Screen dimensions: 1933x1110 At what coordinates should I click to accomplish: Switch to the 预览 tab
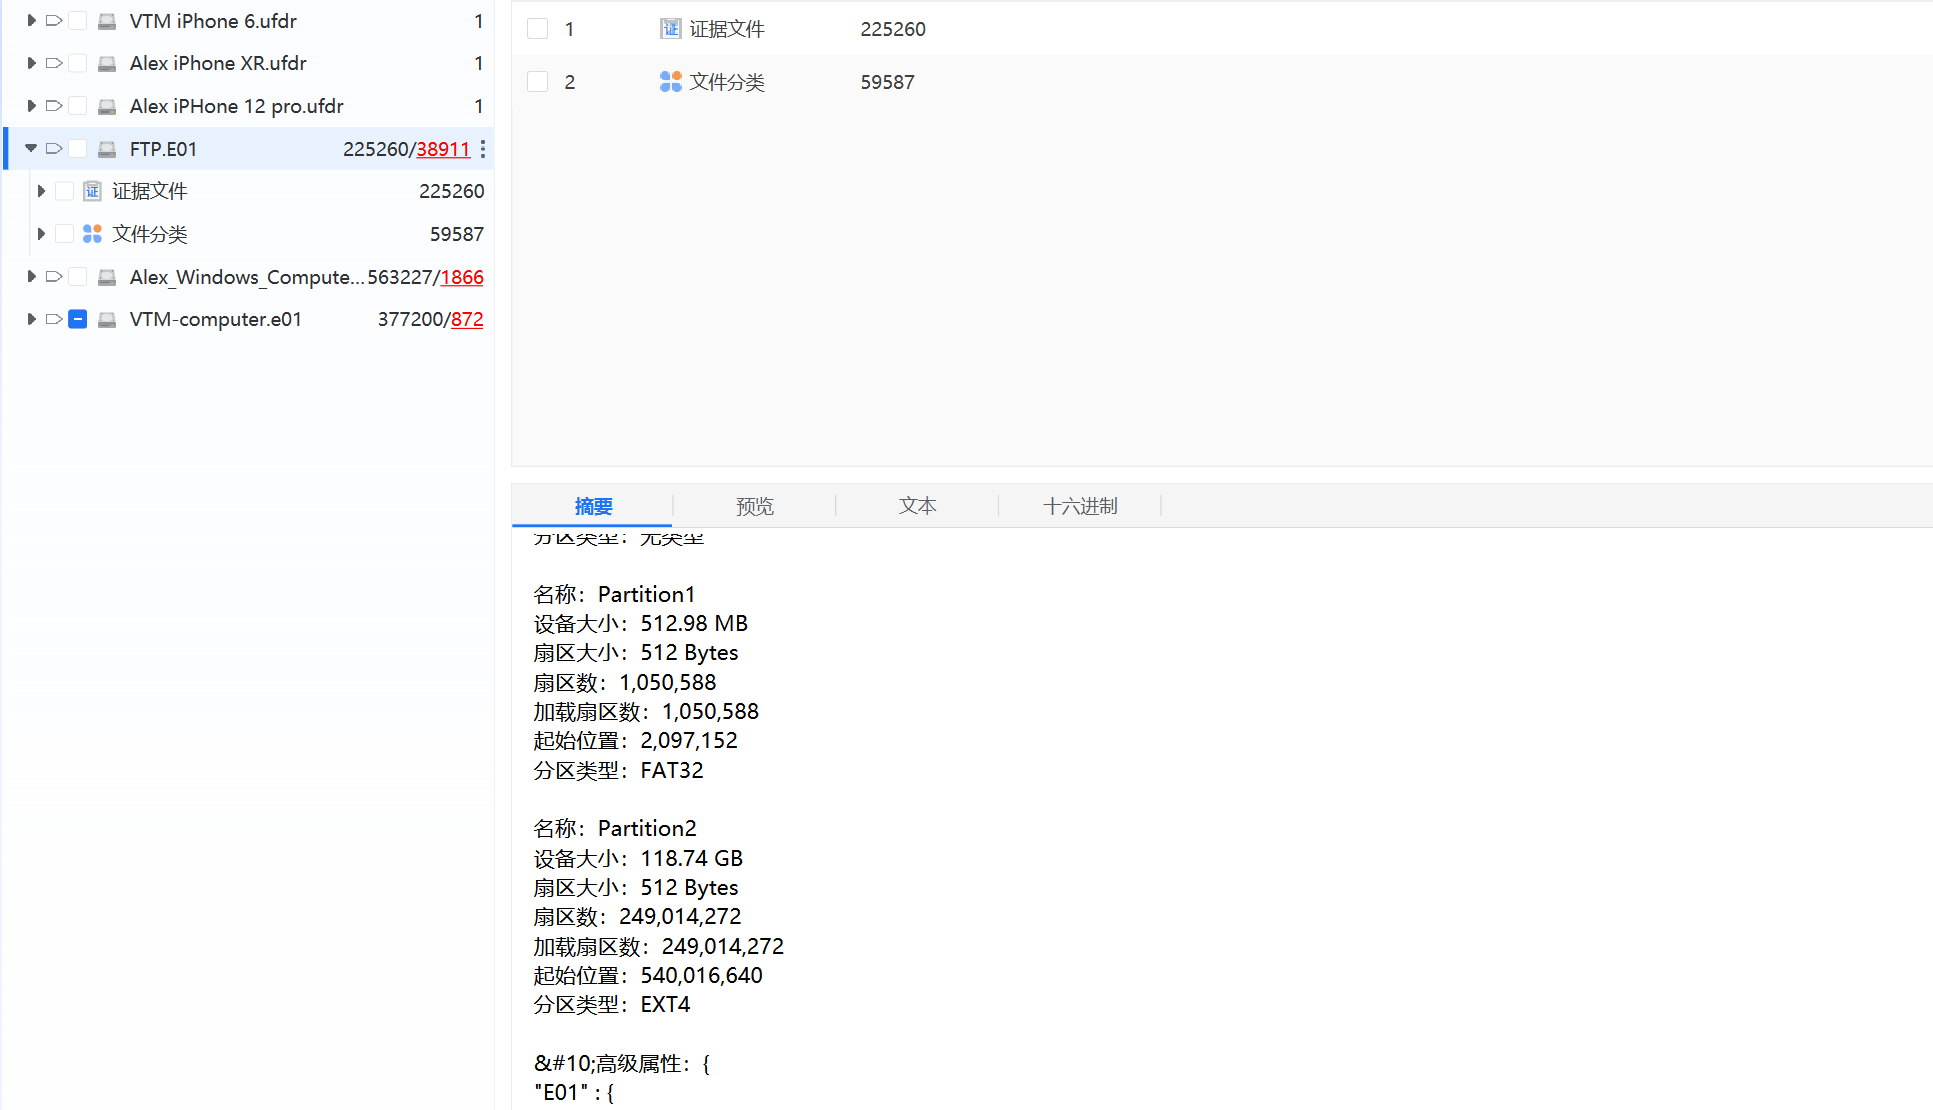tap(755, 506)
